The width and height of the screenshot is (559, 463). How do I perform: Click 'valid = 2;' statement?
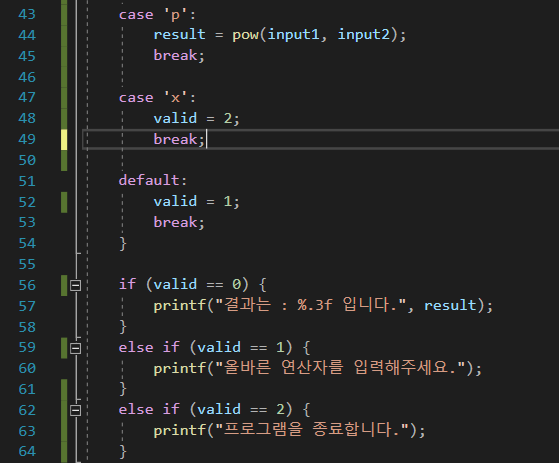click(196, 118)
